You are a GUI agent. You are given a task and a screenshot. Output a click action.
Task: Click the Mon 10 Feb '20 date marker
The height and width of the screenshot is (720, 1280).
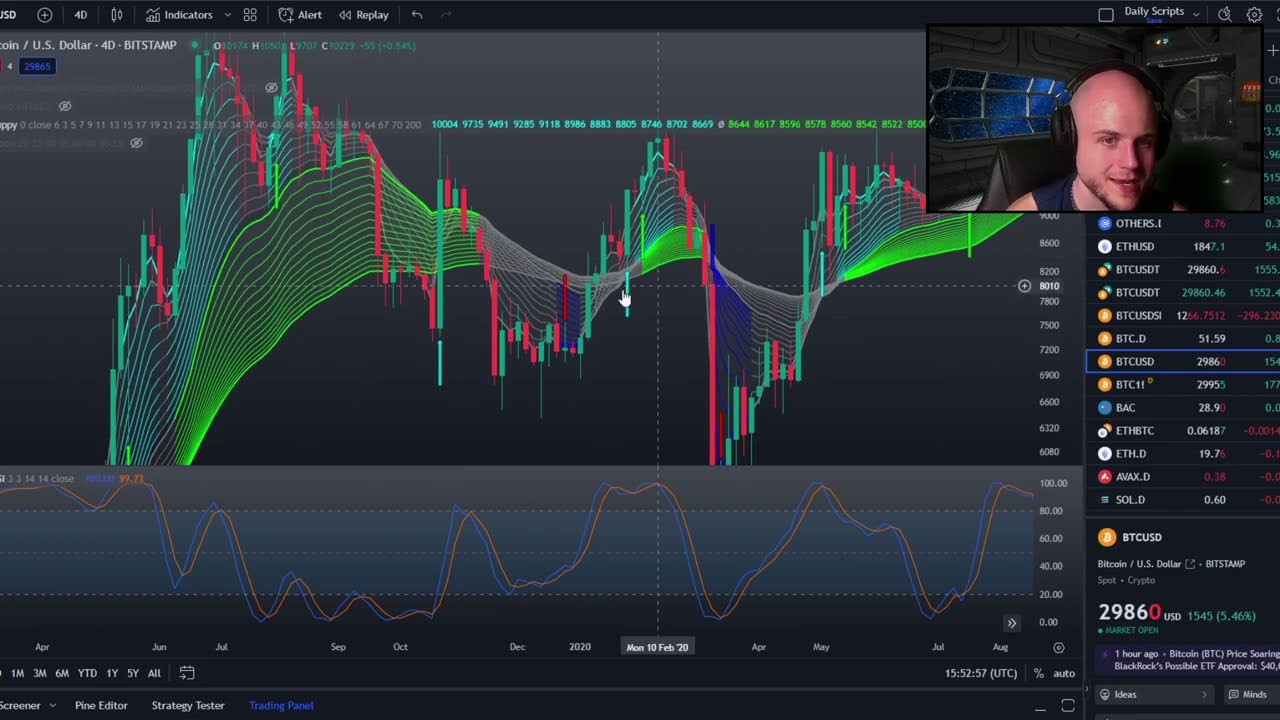tap(657, 648)
